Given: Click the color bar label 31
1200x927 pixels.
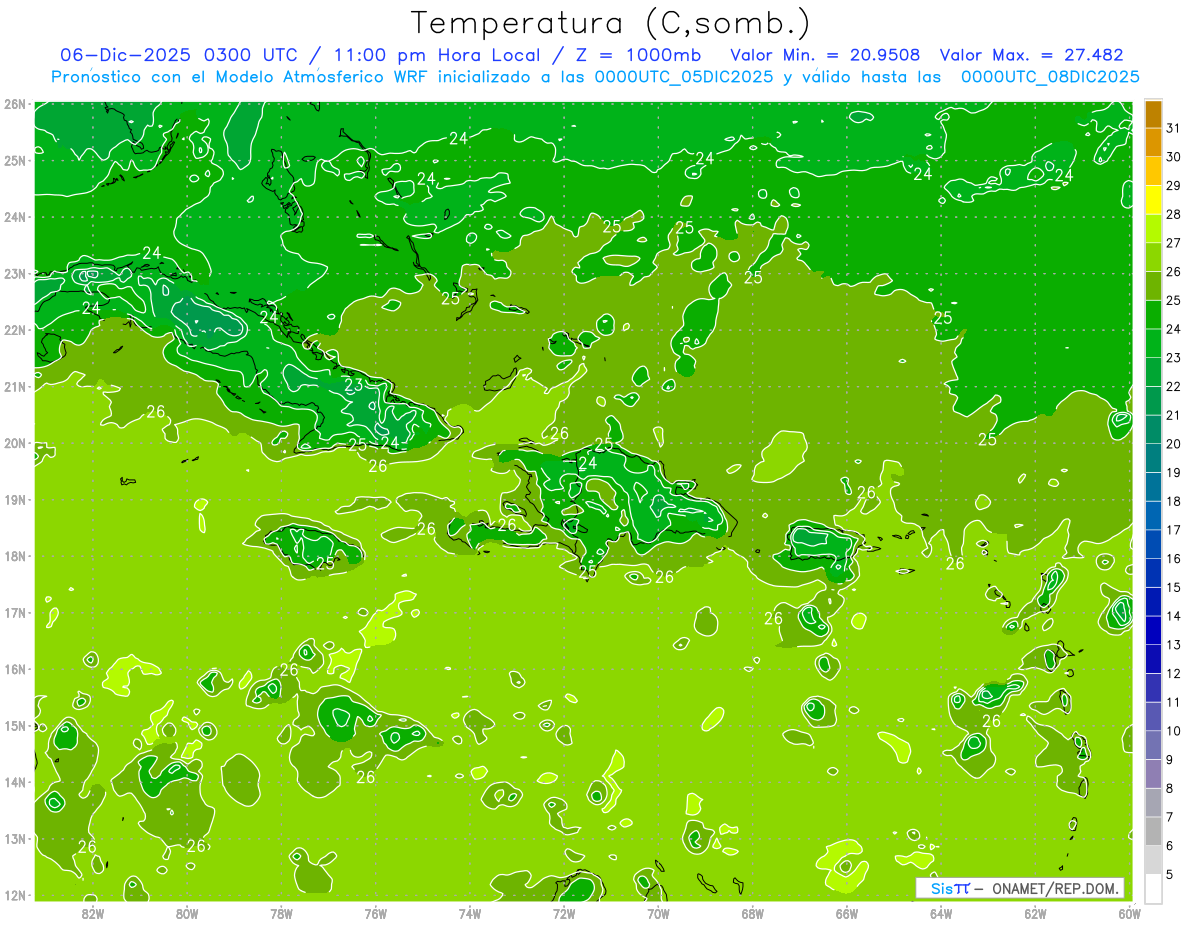Looking at the screenshot, I should [1173, 128].
